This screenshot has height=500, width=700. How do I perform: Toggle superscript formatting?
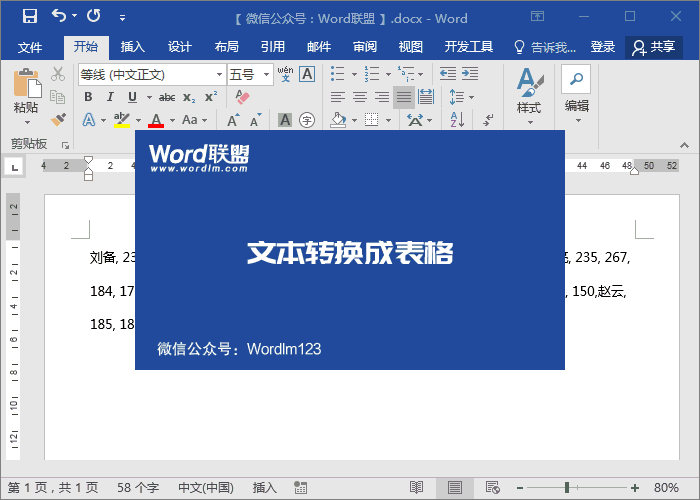pos(211,97)
